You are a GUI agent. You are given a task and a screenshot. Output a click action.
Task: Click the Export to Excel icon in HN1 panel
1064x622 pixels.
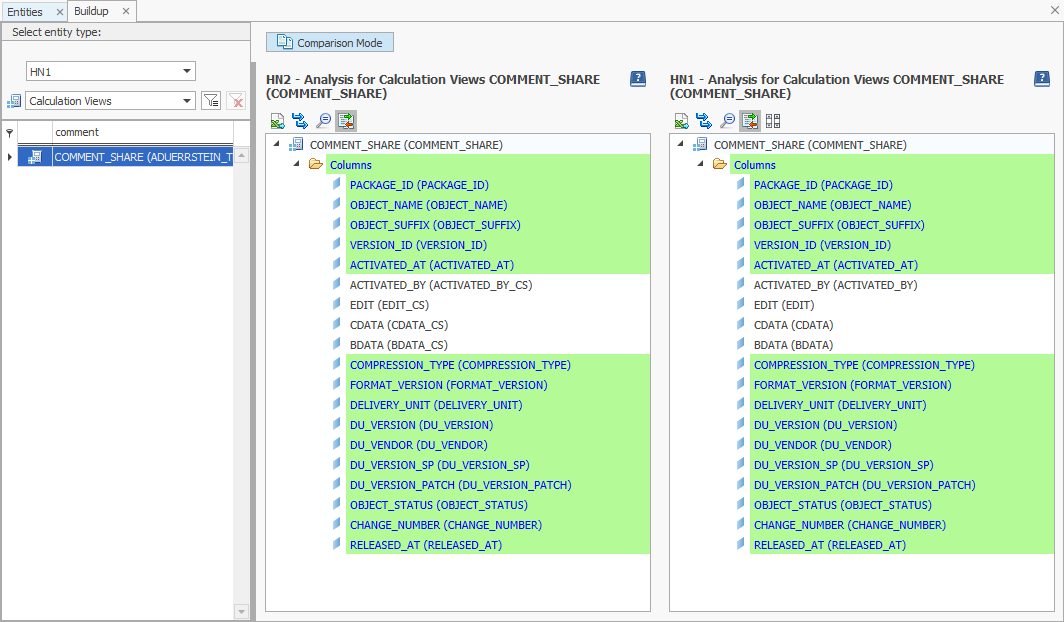[x=681, y=120]
